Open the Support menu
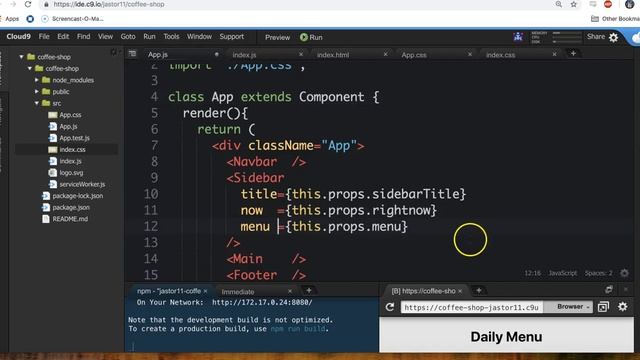The width and height of the screenshot is (640, 360). [231, 37]
